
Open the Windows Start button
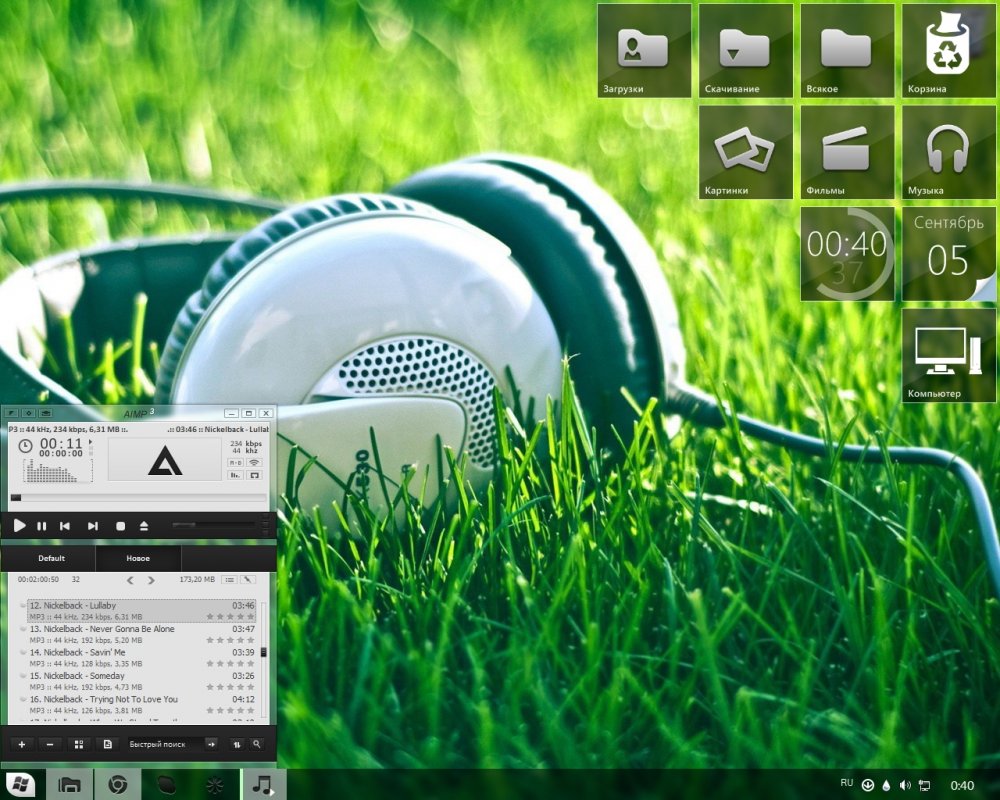[x=20, y=784]
